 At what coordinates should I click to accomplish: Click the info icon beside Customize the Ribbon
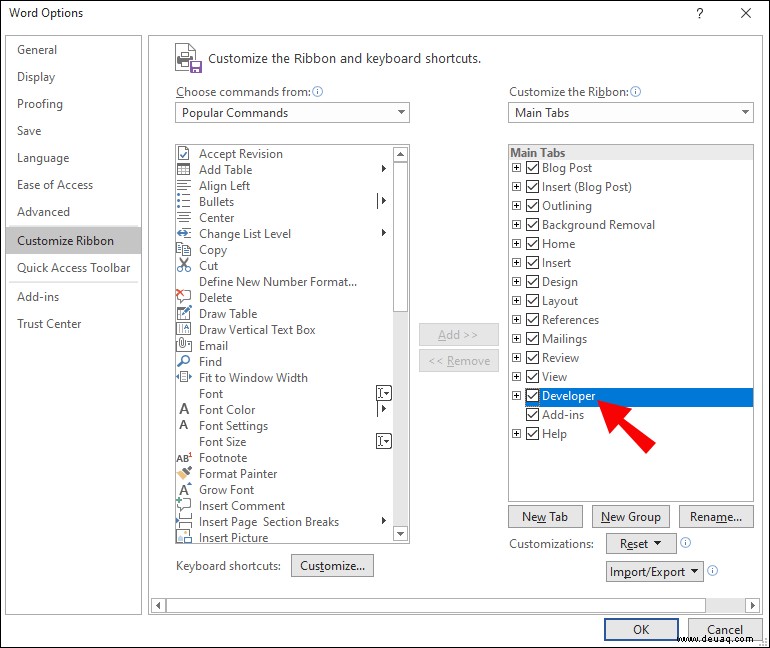[x=635, y=92]
